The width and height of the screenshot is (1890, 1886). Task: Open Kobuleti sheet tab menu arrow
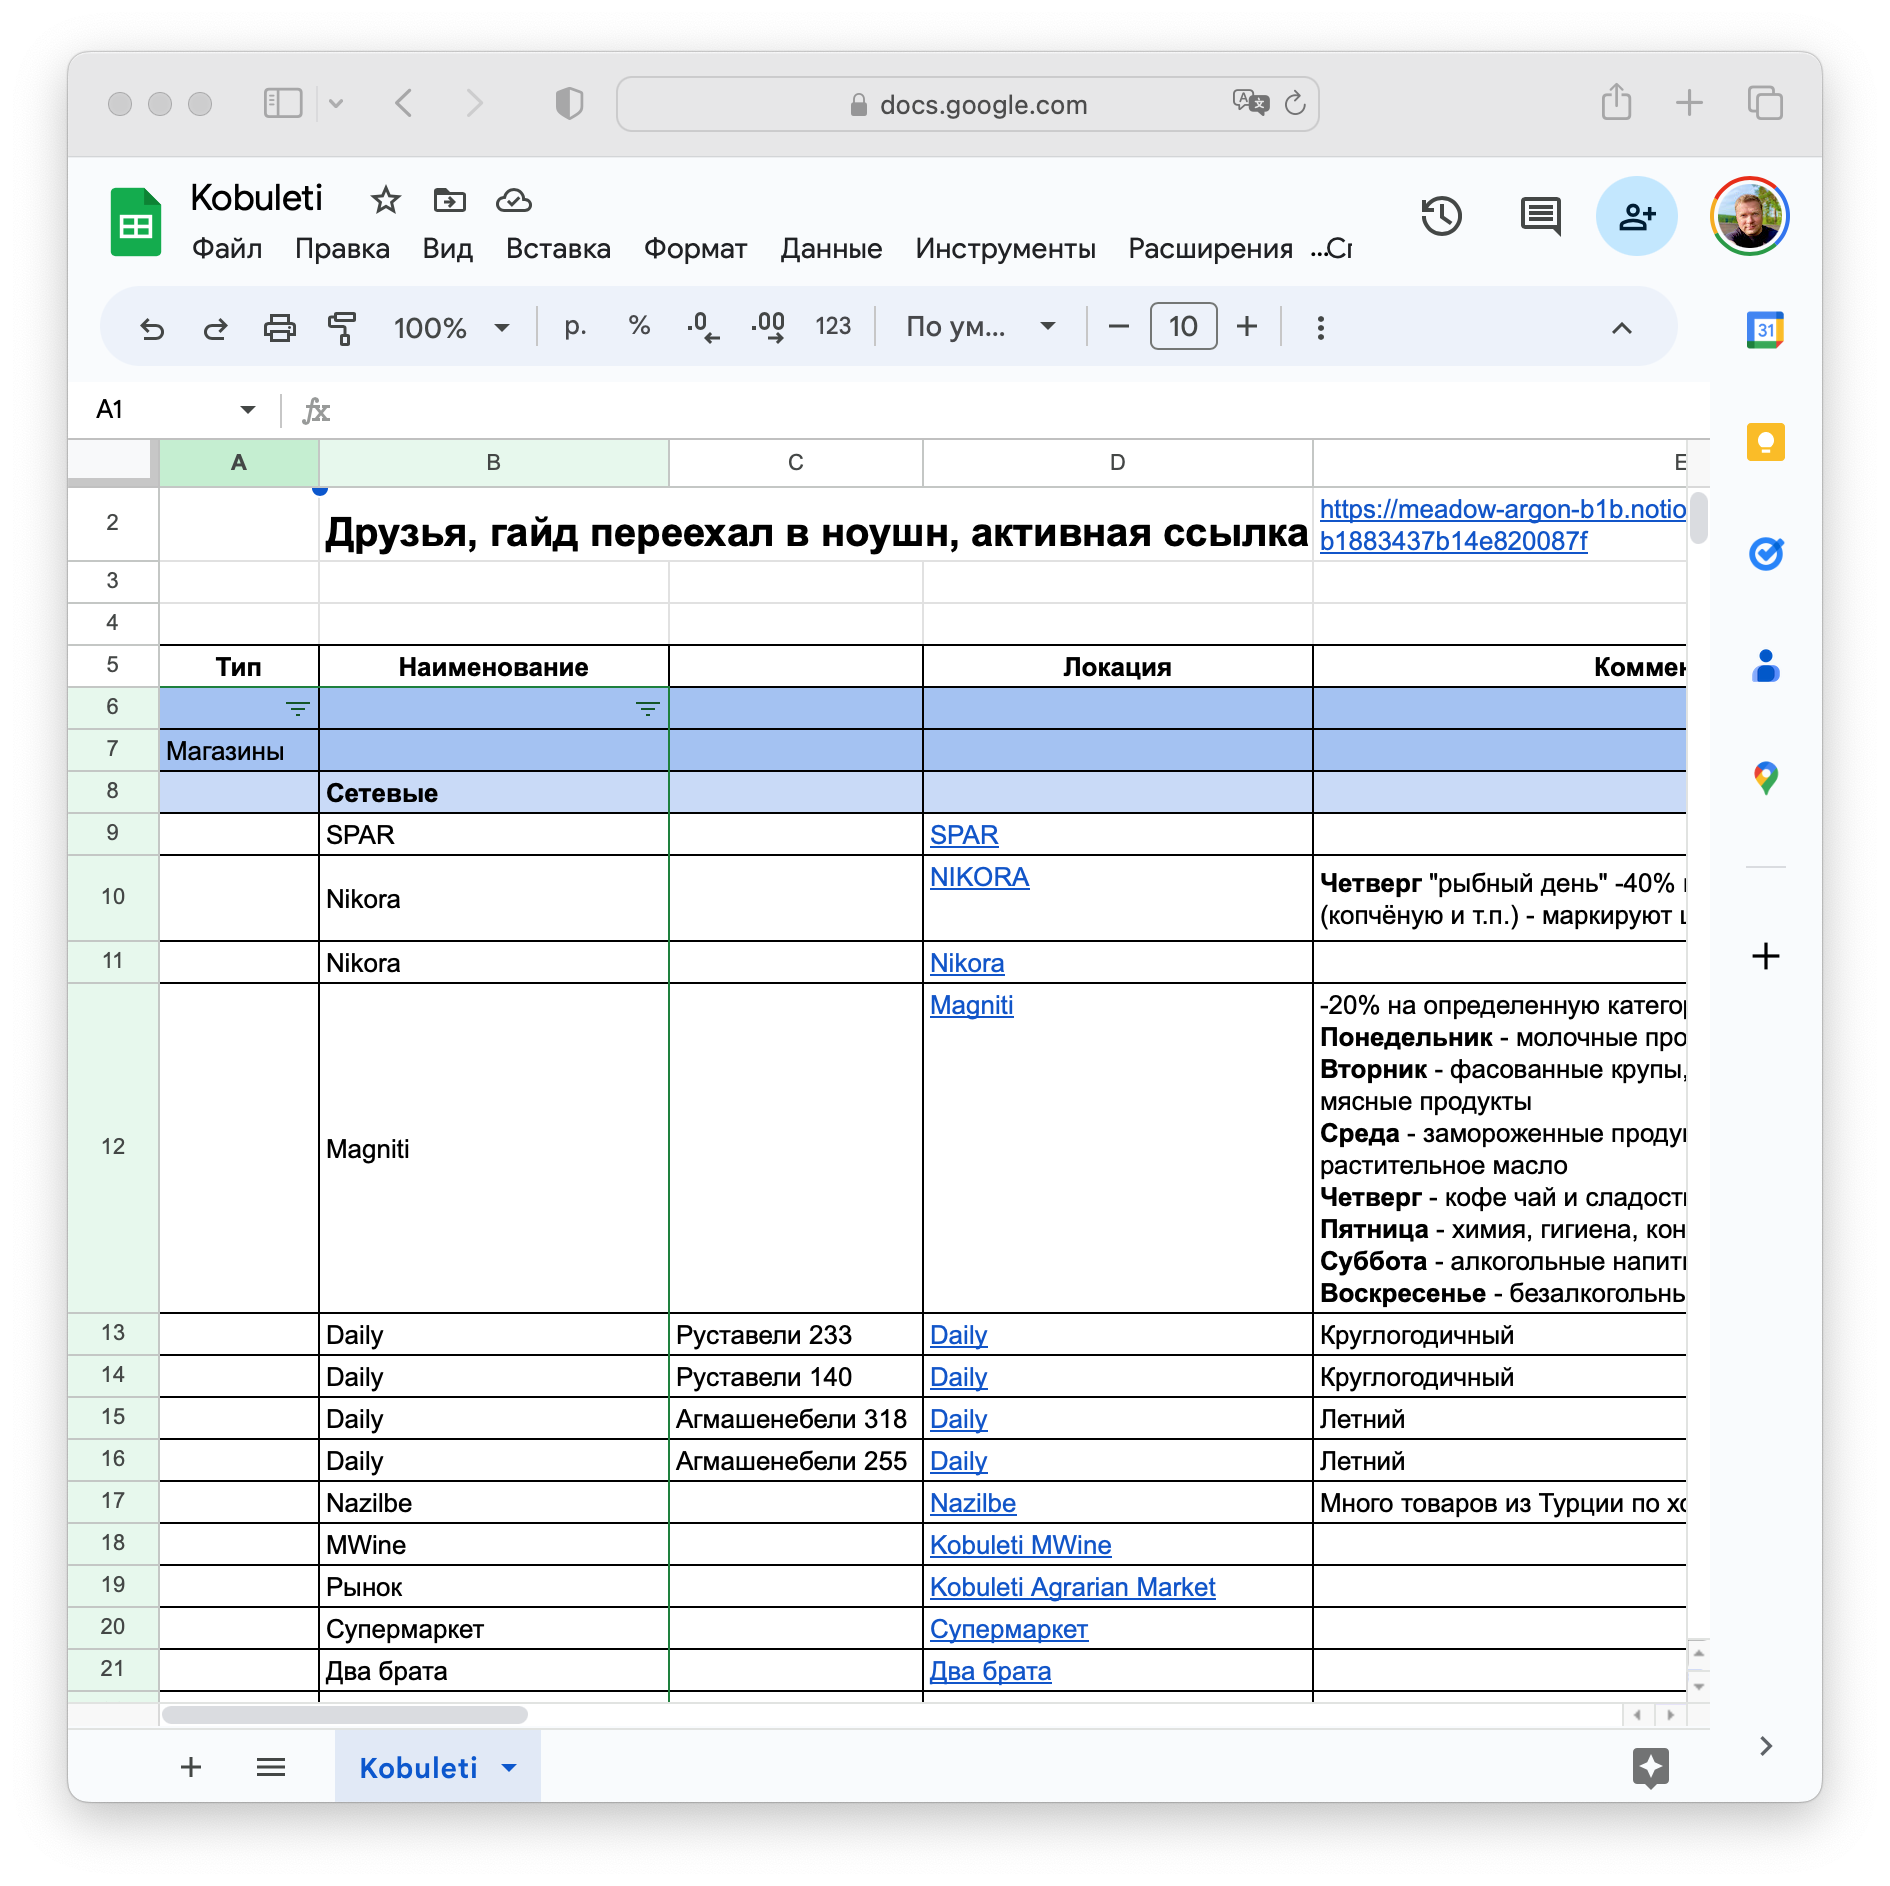tap(509, 1767)
